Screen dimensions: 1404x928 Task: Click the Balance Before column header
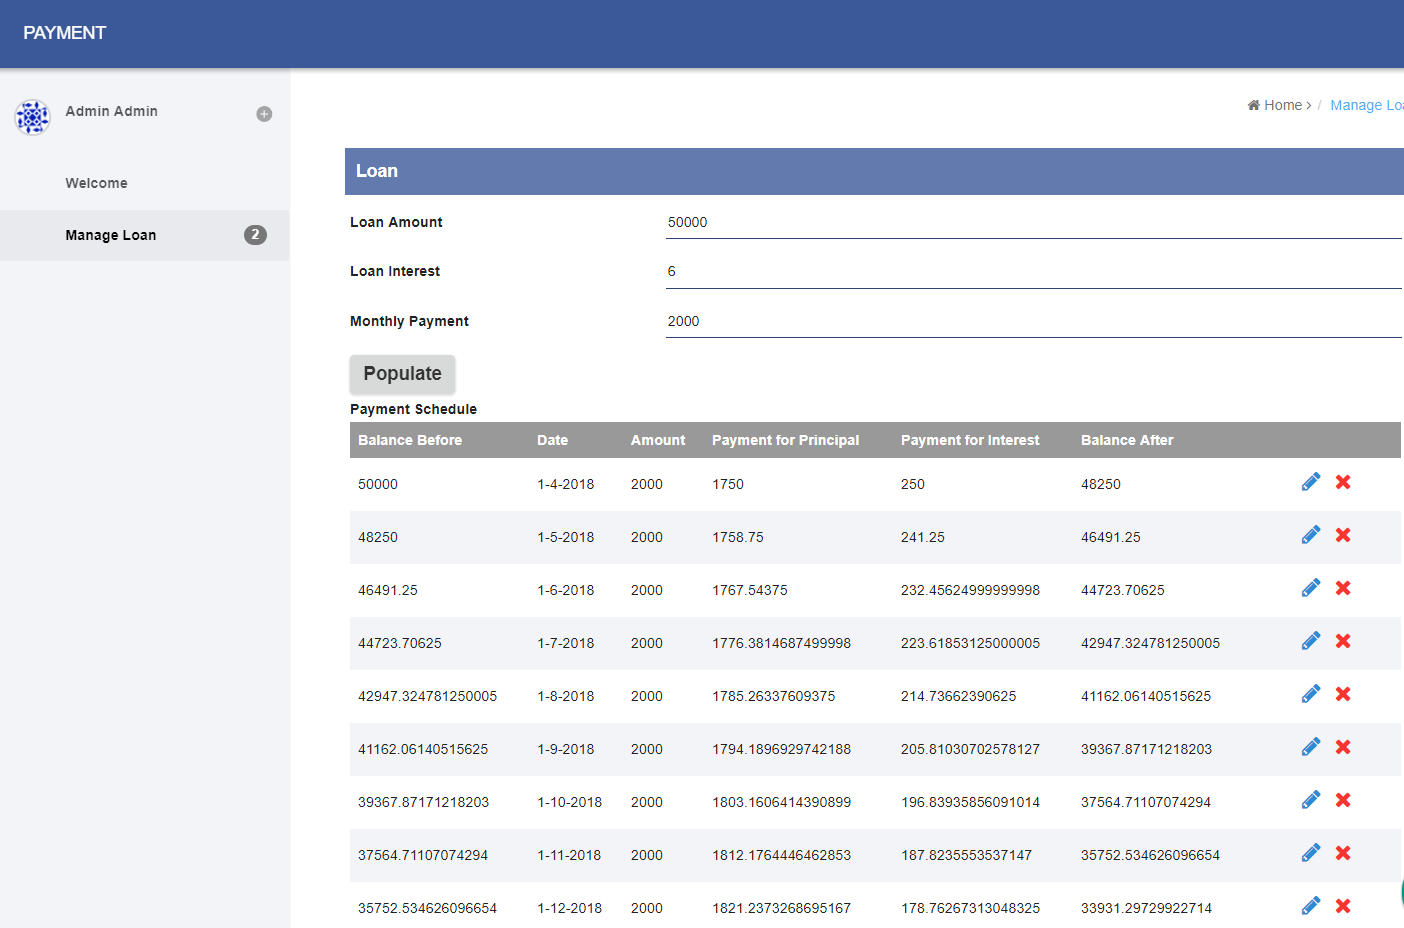point(410,440)
